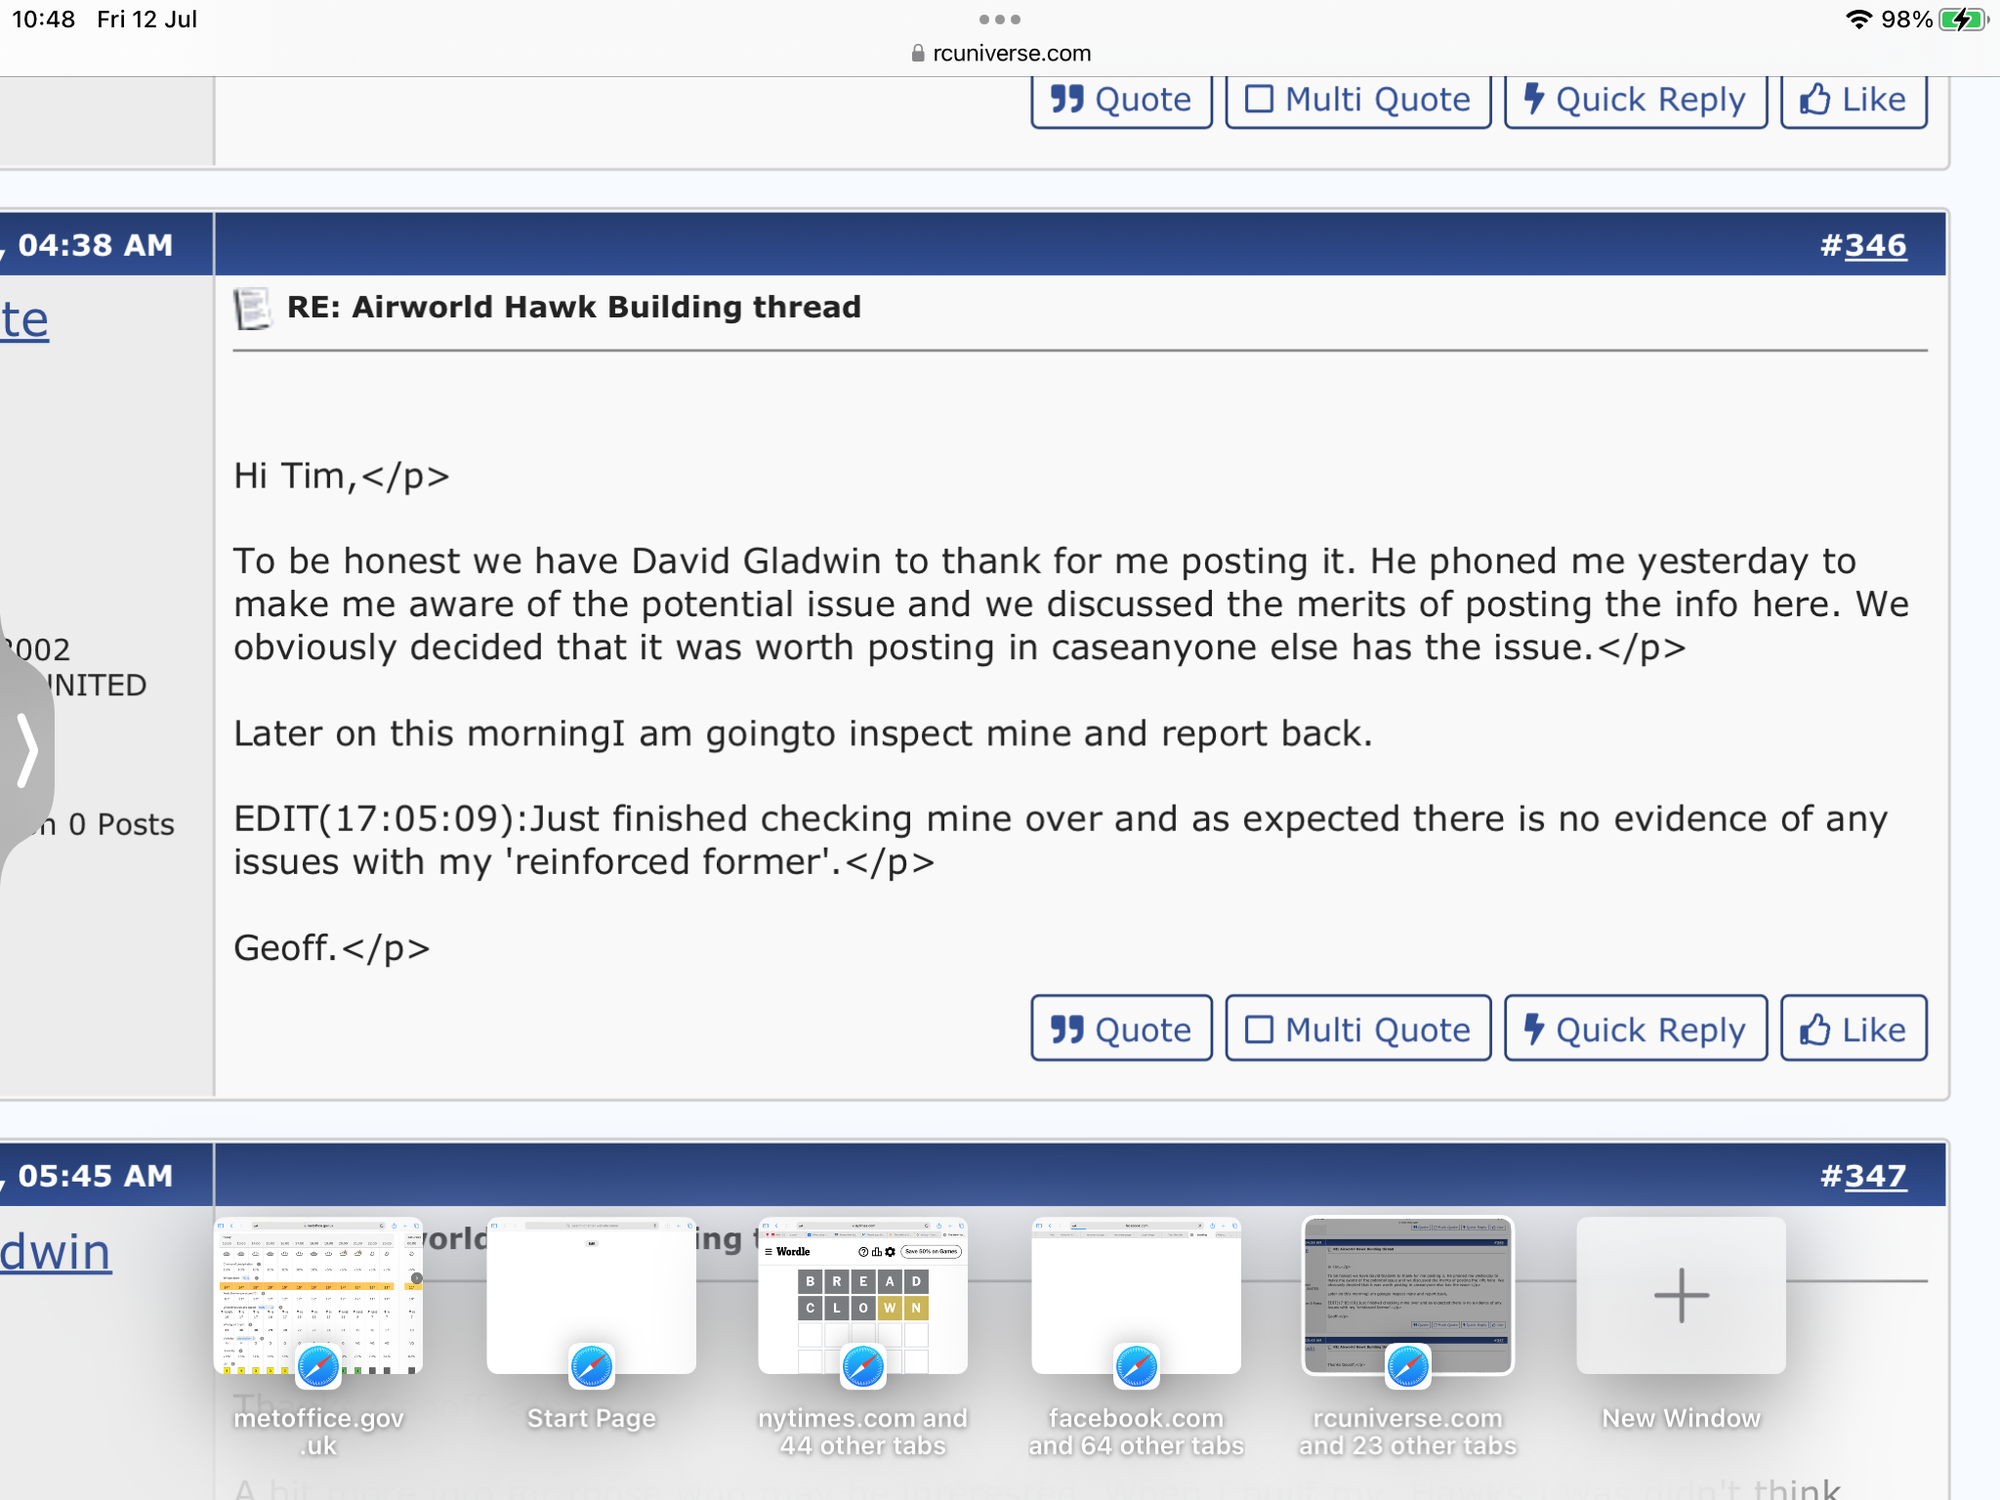
Task: Open post #347 permalink
Action: tap(1875, 1176)
